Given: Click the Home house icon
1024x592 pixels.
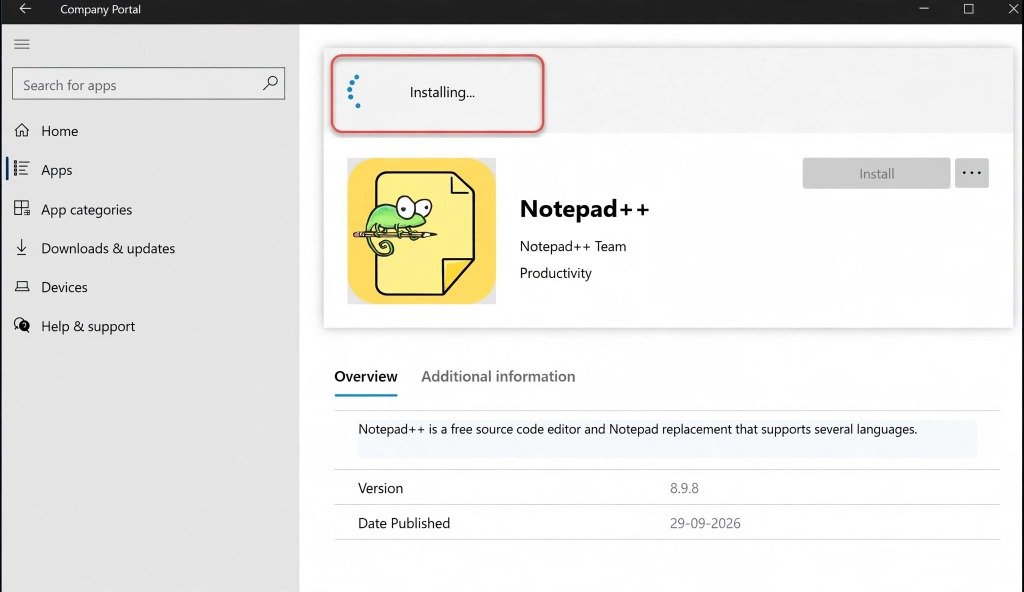Looking at the screenshot, I should 22,131.
